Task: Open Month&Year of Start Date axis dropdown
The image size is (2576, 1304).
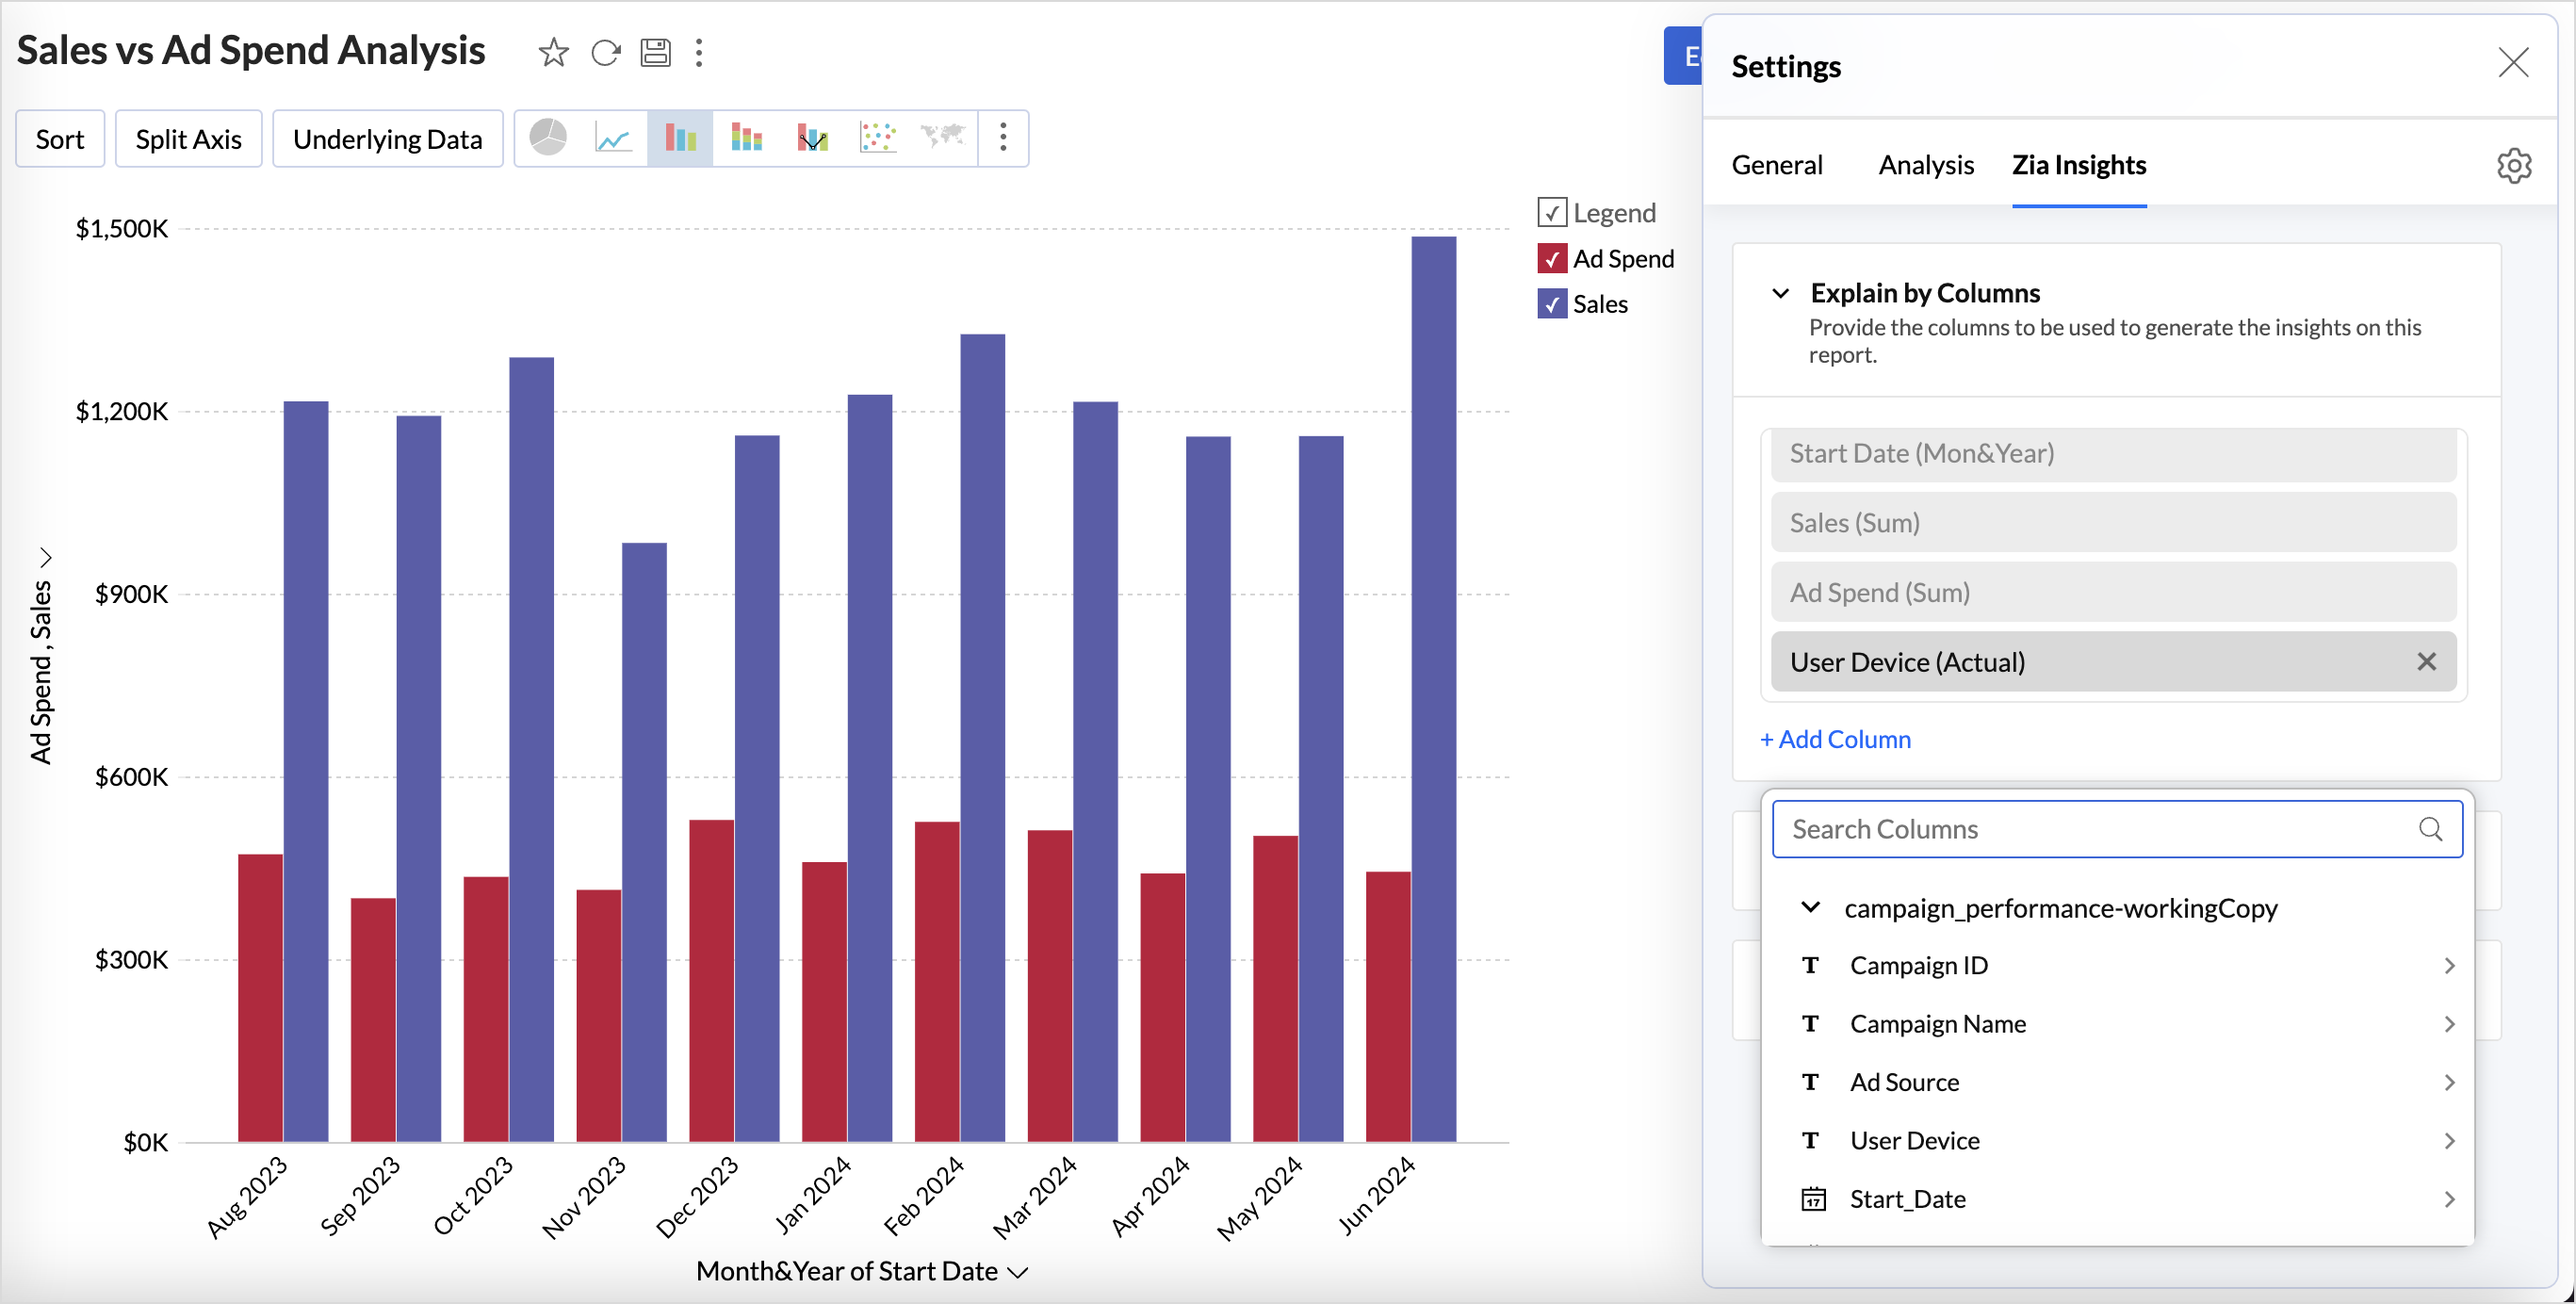Action: pos(1018,1272)
